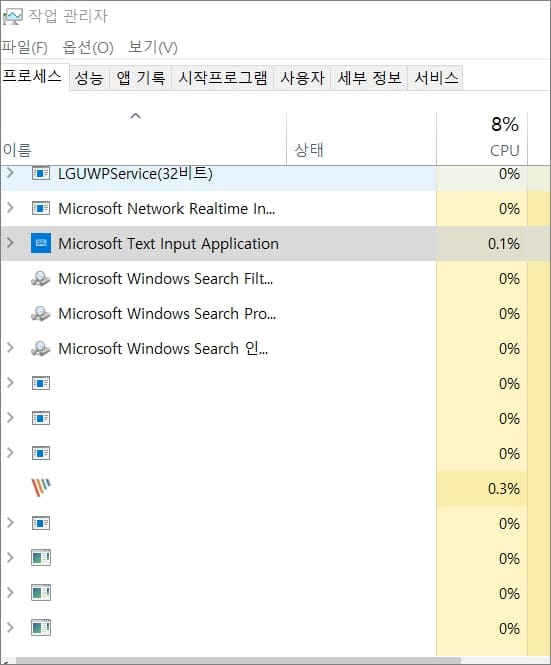Click the Microsoft Network Realtime In... icon
This screenshot has width=551, height=665.
pyautogui.click(x=41, y=208)
